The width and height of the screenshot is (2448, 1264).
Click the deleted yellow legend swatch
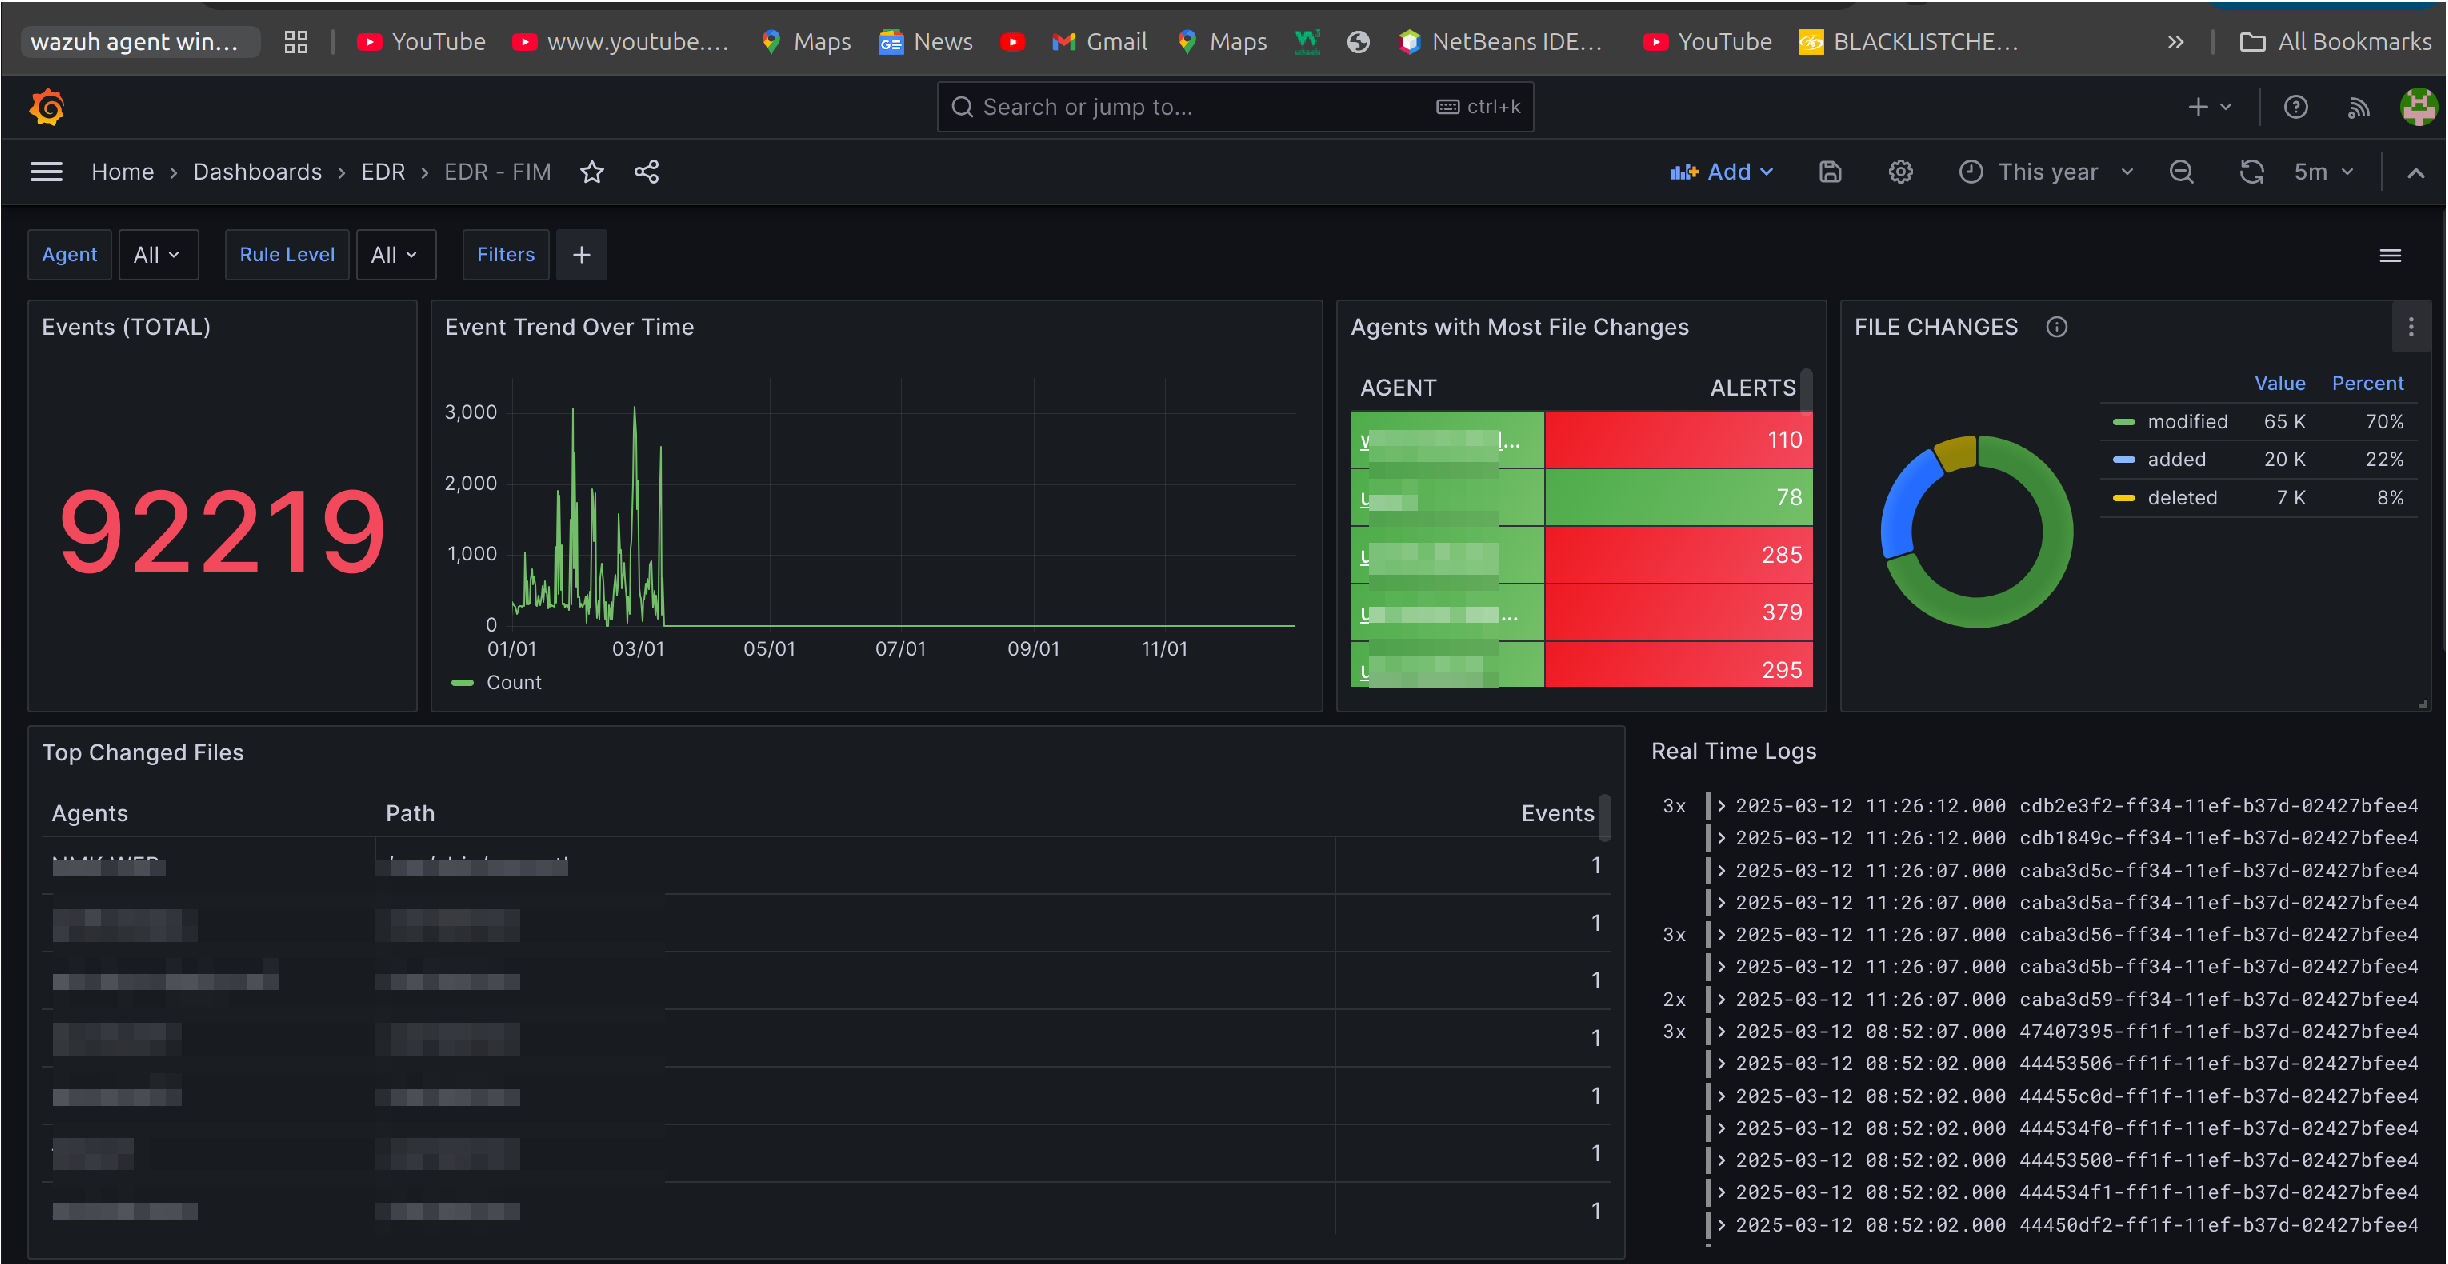point(2124,498)
